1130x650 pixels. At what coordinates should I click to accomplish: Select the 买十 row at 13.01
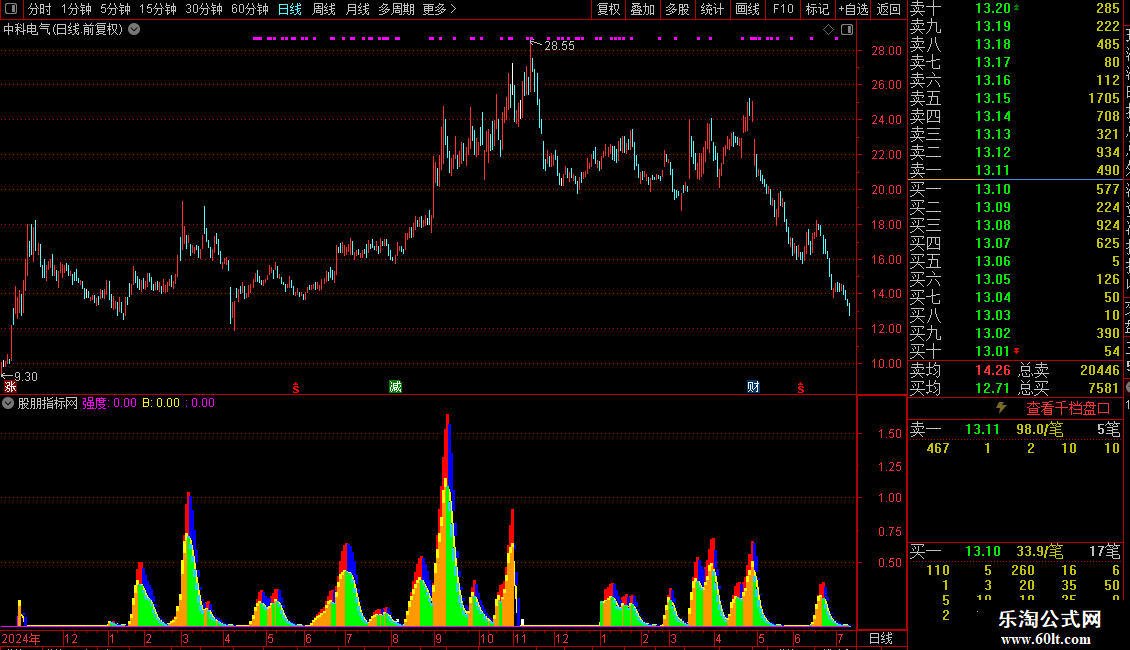point(1015,351)
